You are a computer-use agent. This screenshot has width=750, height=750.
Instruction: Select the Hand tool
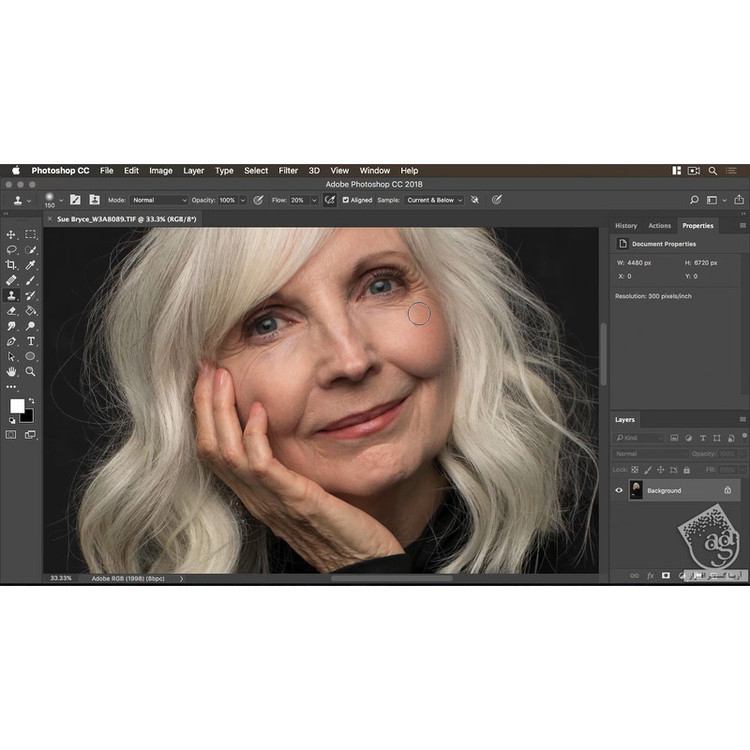tap(11, 371)
